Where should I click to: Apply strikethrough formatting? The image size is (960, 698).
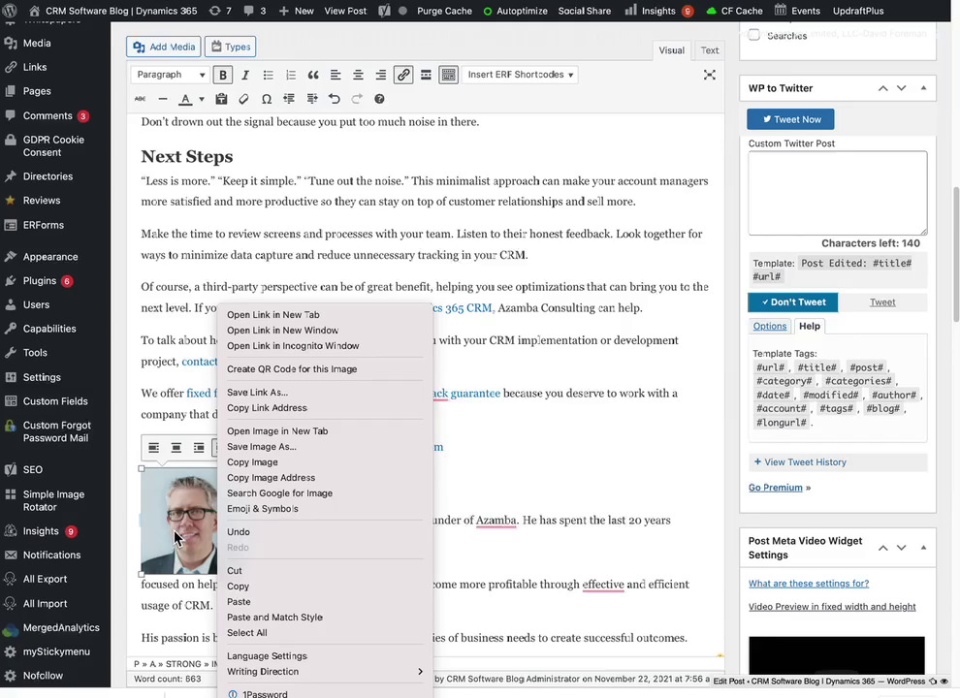pos(140,99)
